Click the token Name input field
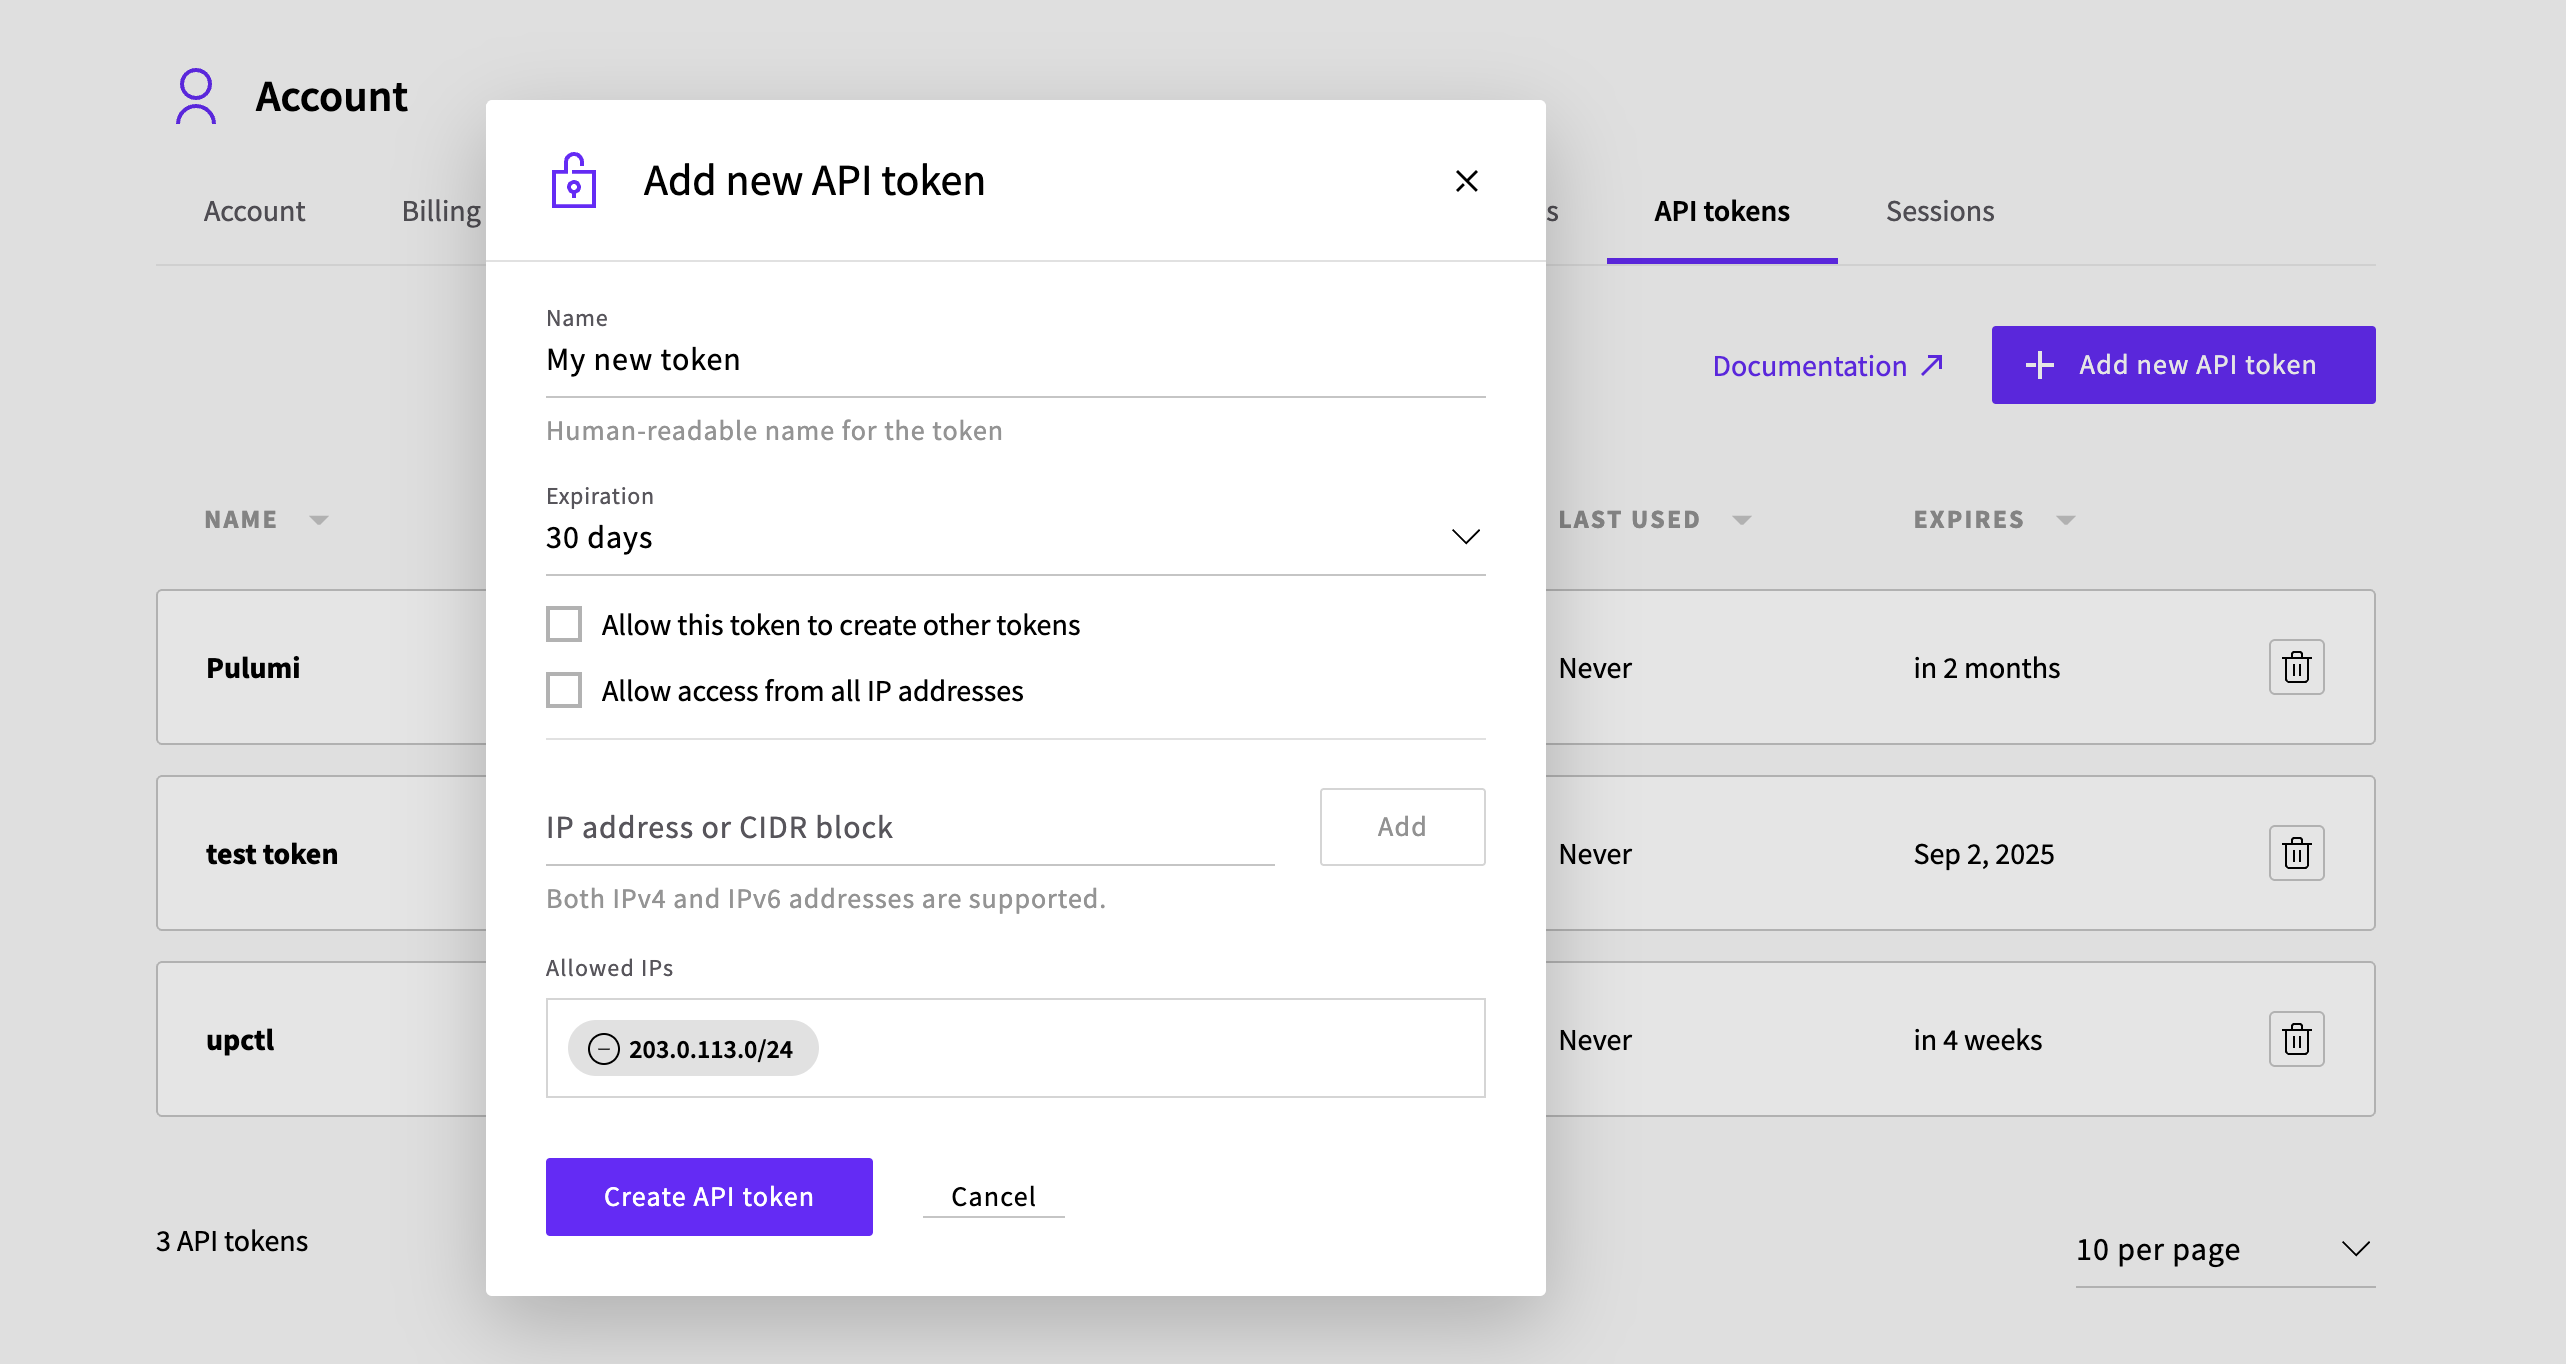Image resolution: width=2566 pixels, height=1364 pixels. [x=1014, y=359]
